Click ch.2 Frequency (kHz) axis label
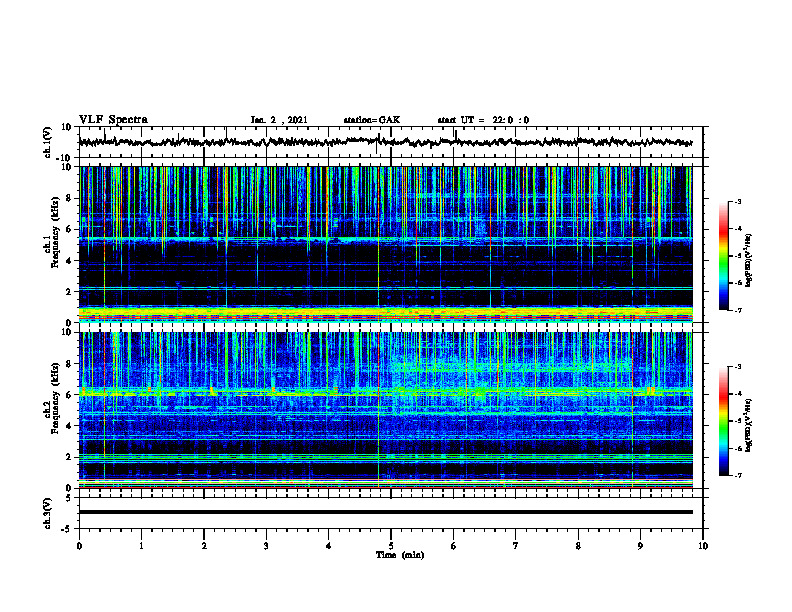Screen dimensions: 792x612 [52, 398]
